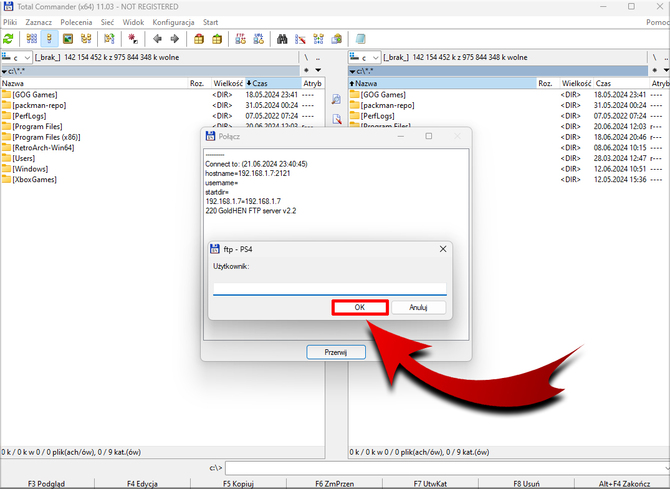The width and height of the screenshot is (670, 489).
Task: Click Anuluj in ftp - PS4 dialog
Action: pyautogui.click(x=418, y=307)
